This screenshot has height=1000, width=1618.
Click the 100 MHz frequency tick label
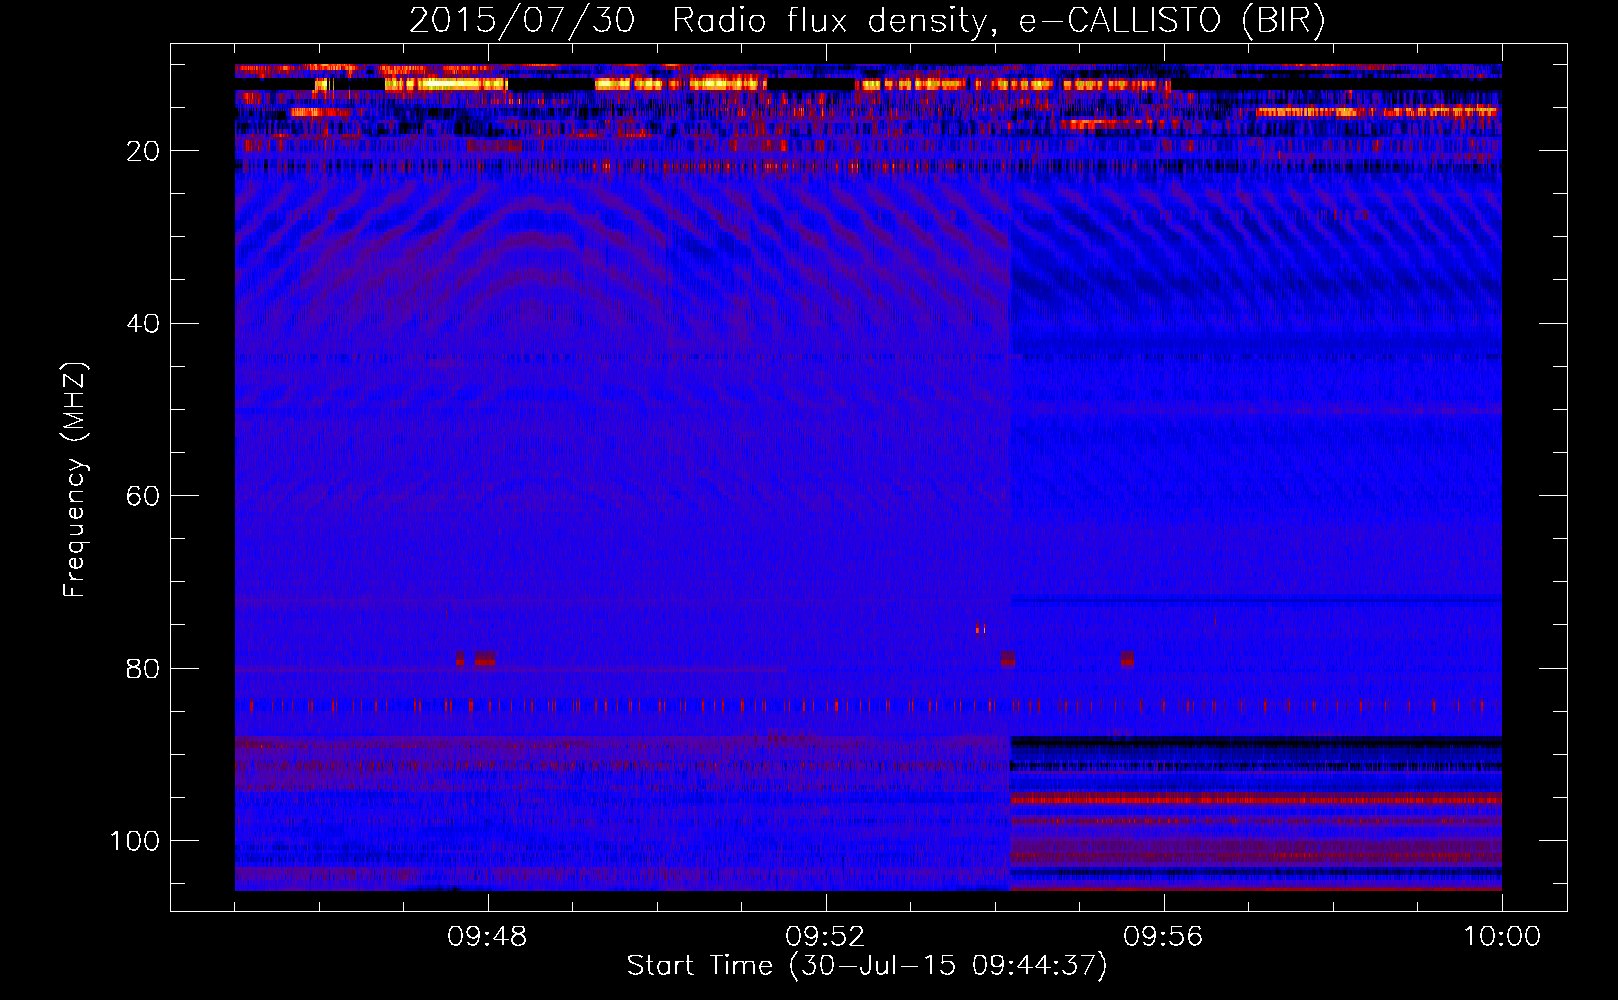point(135,841)
